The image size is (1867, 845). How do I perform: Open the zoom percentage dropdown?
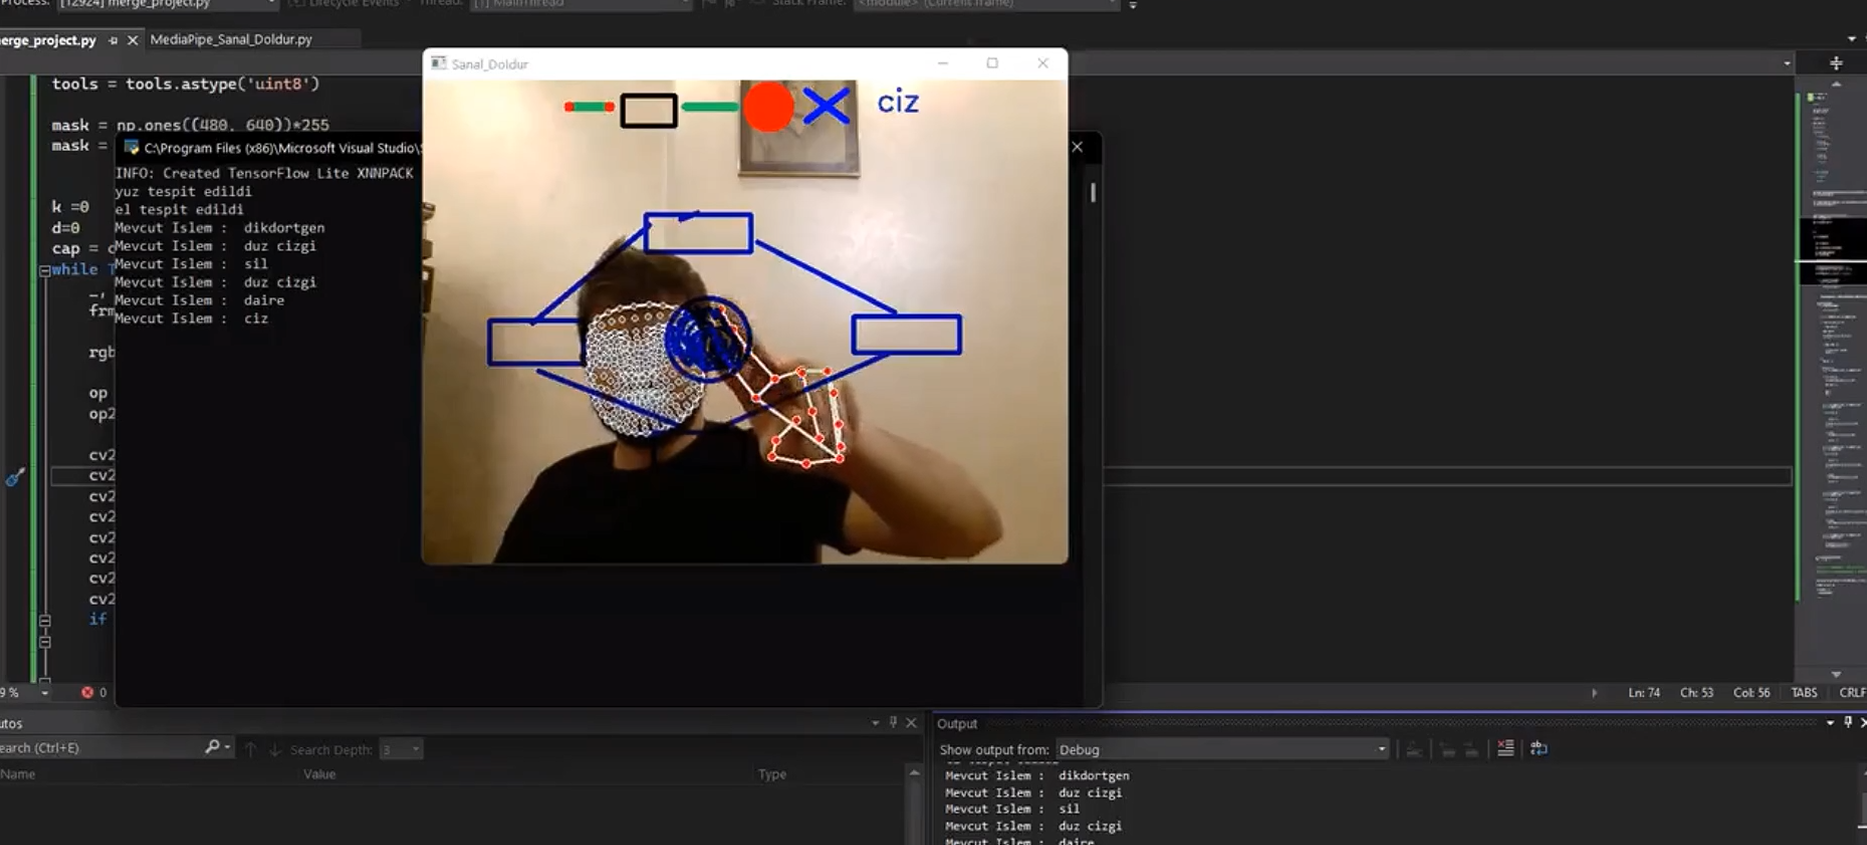click(44, 692)
